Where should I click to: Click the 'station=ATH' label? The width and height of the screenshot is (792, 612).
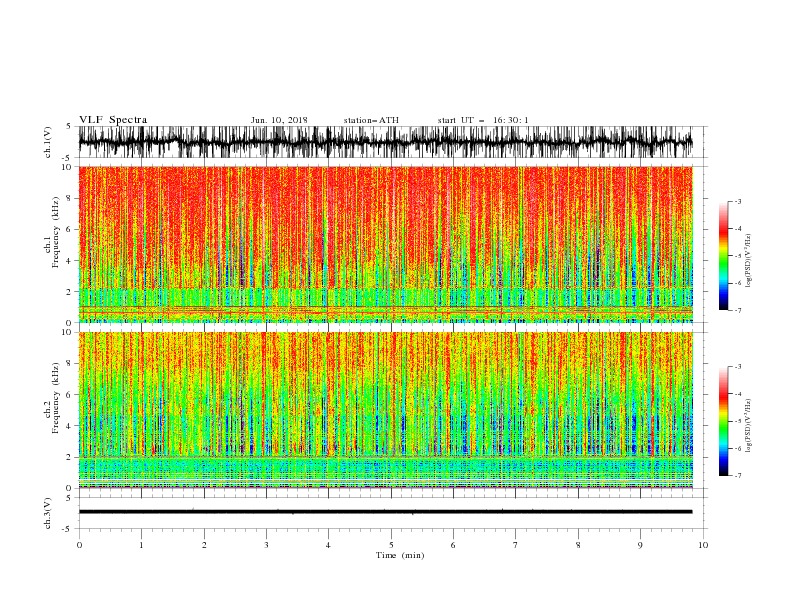371,120
